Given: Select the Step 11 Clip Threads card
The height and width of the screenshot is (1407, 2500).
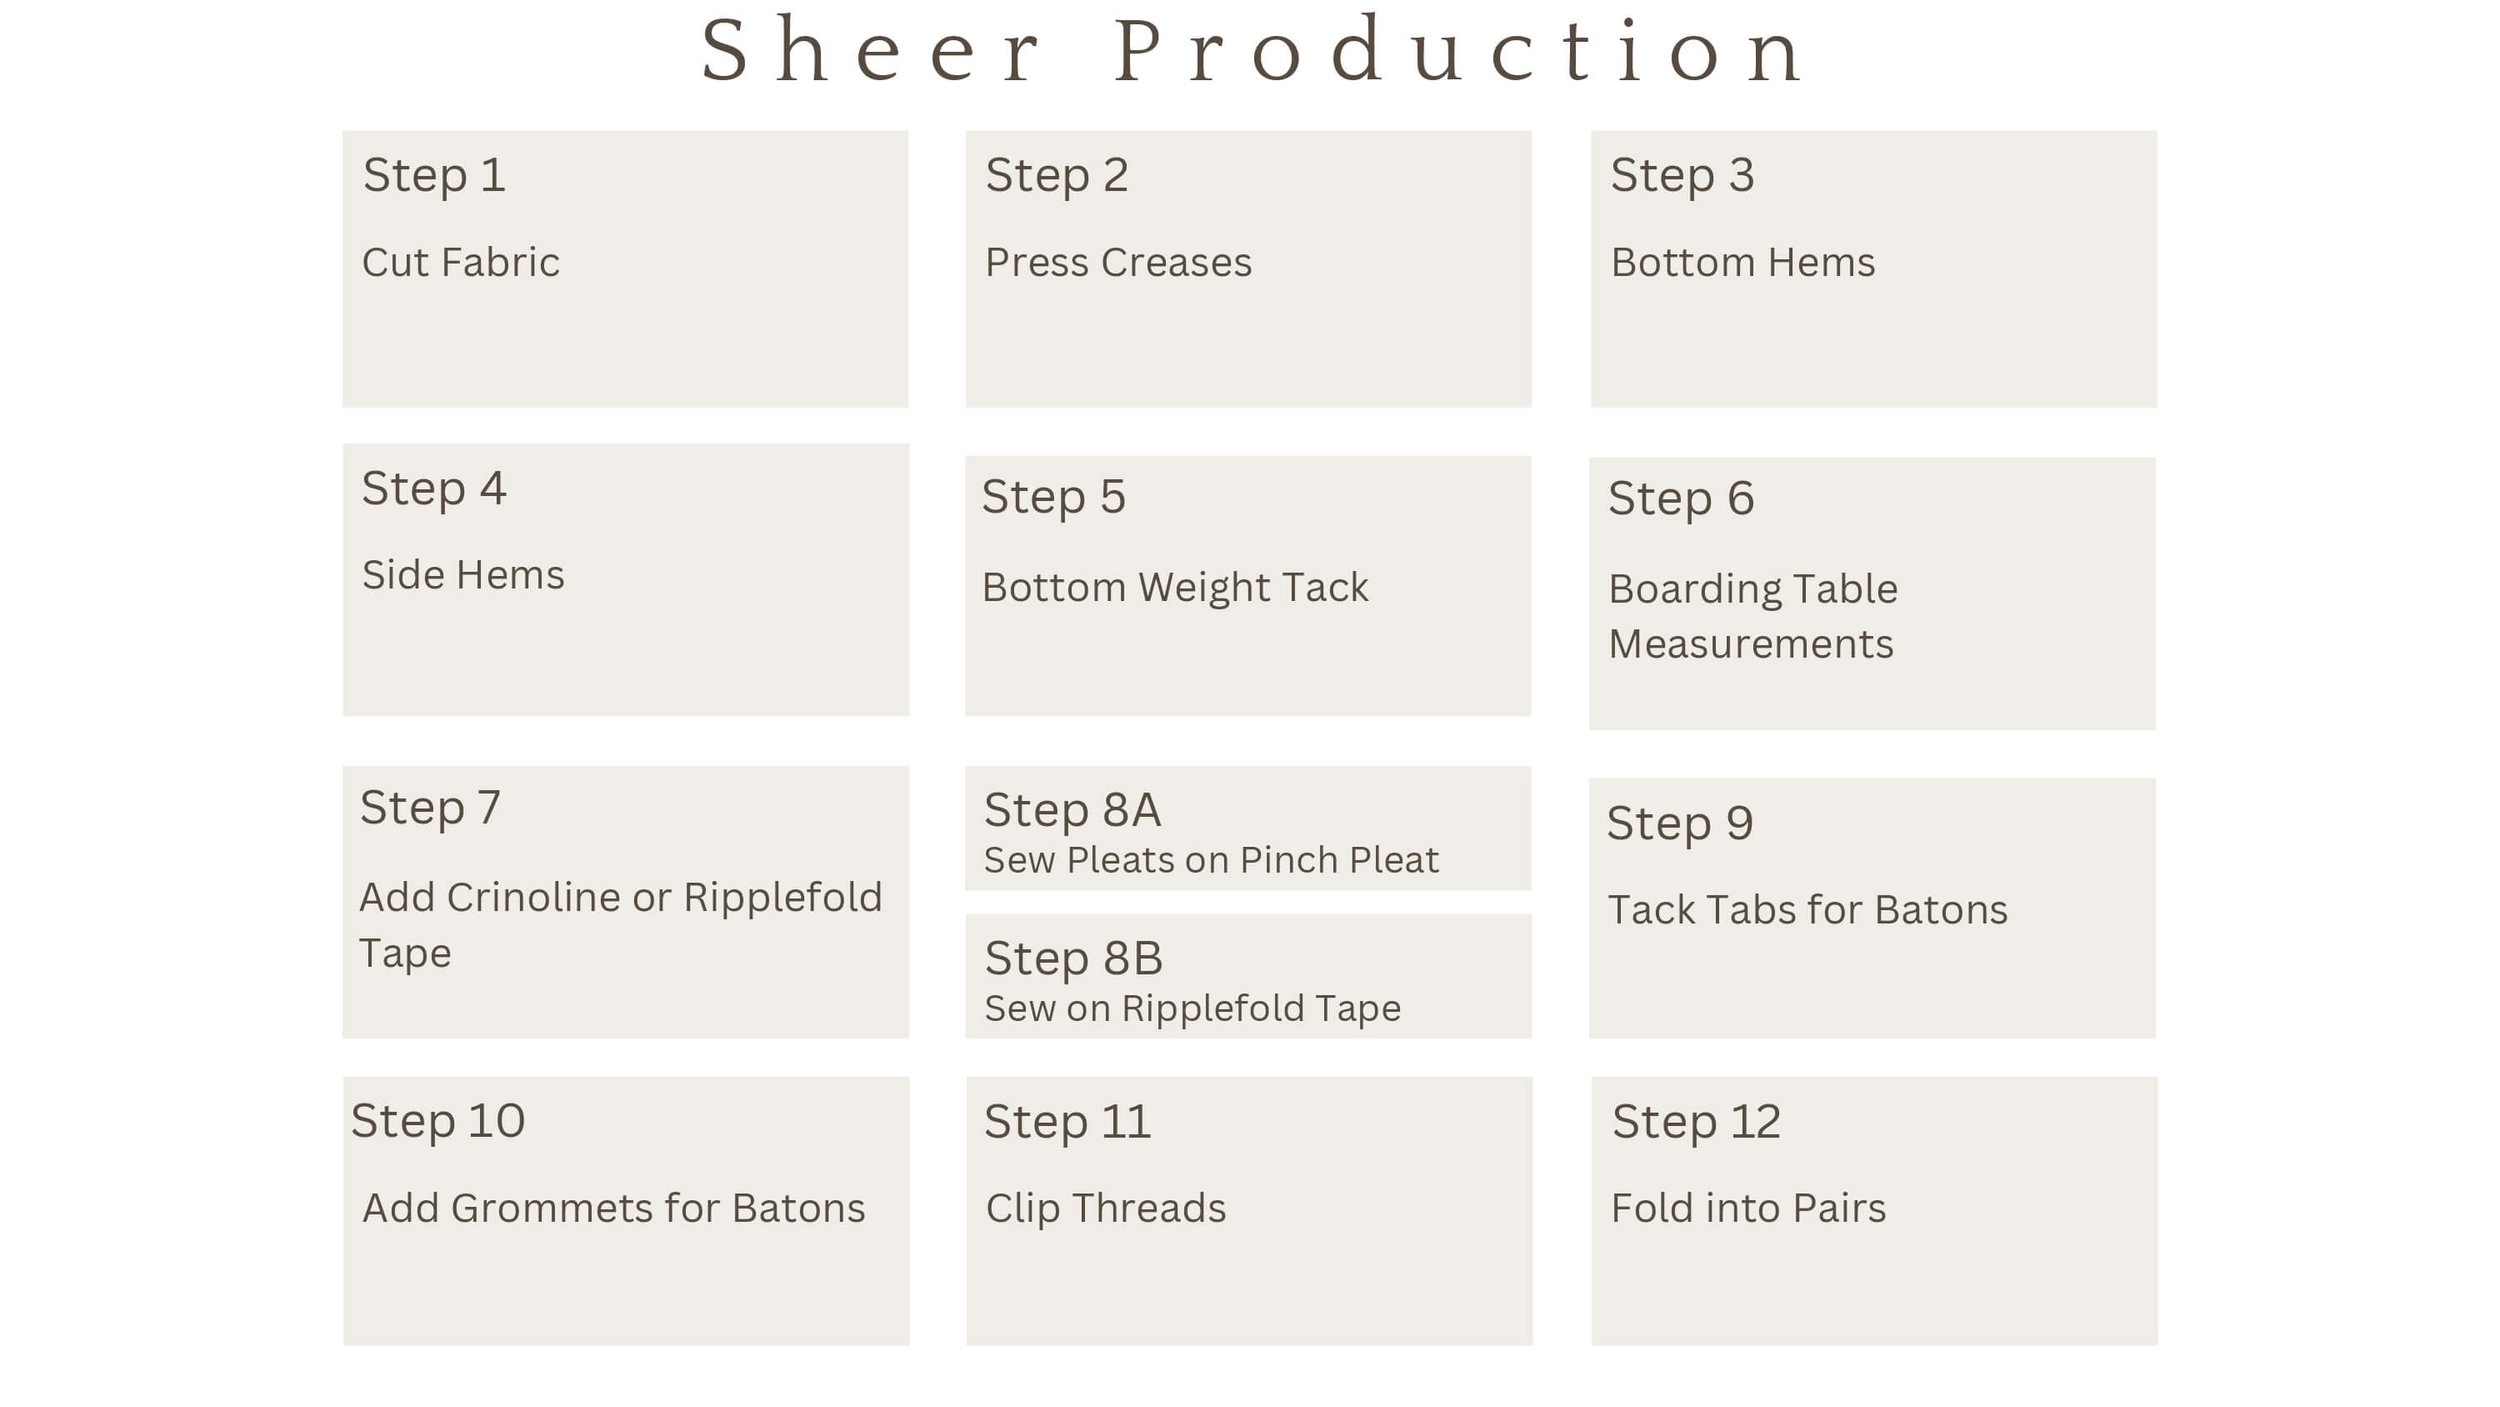Looking at the screenshot, I should pos(1249,1211).
